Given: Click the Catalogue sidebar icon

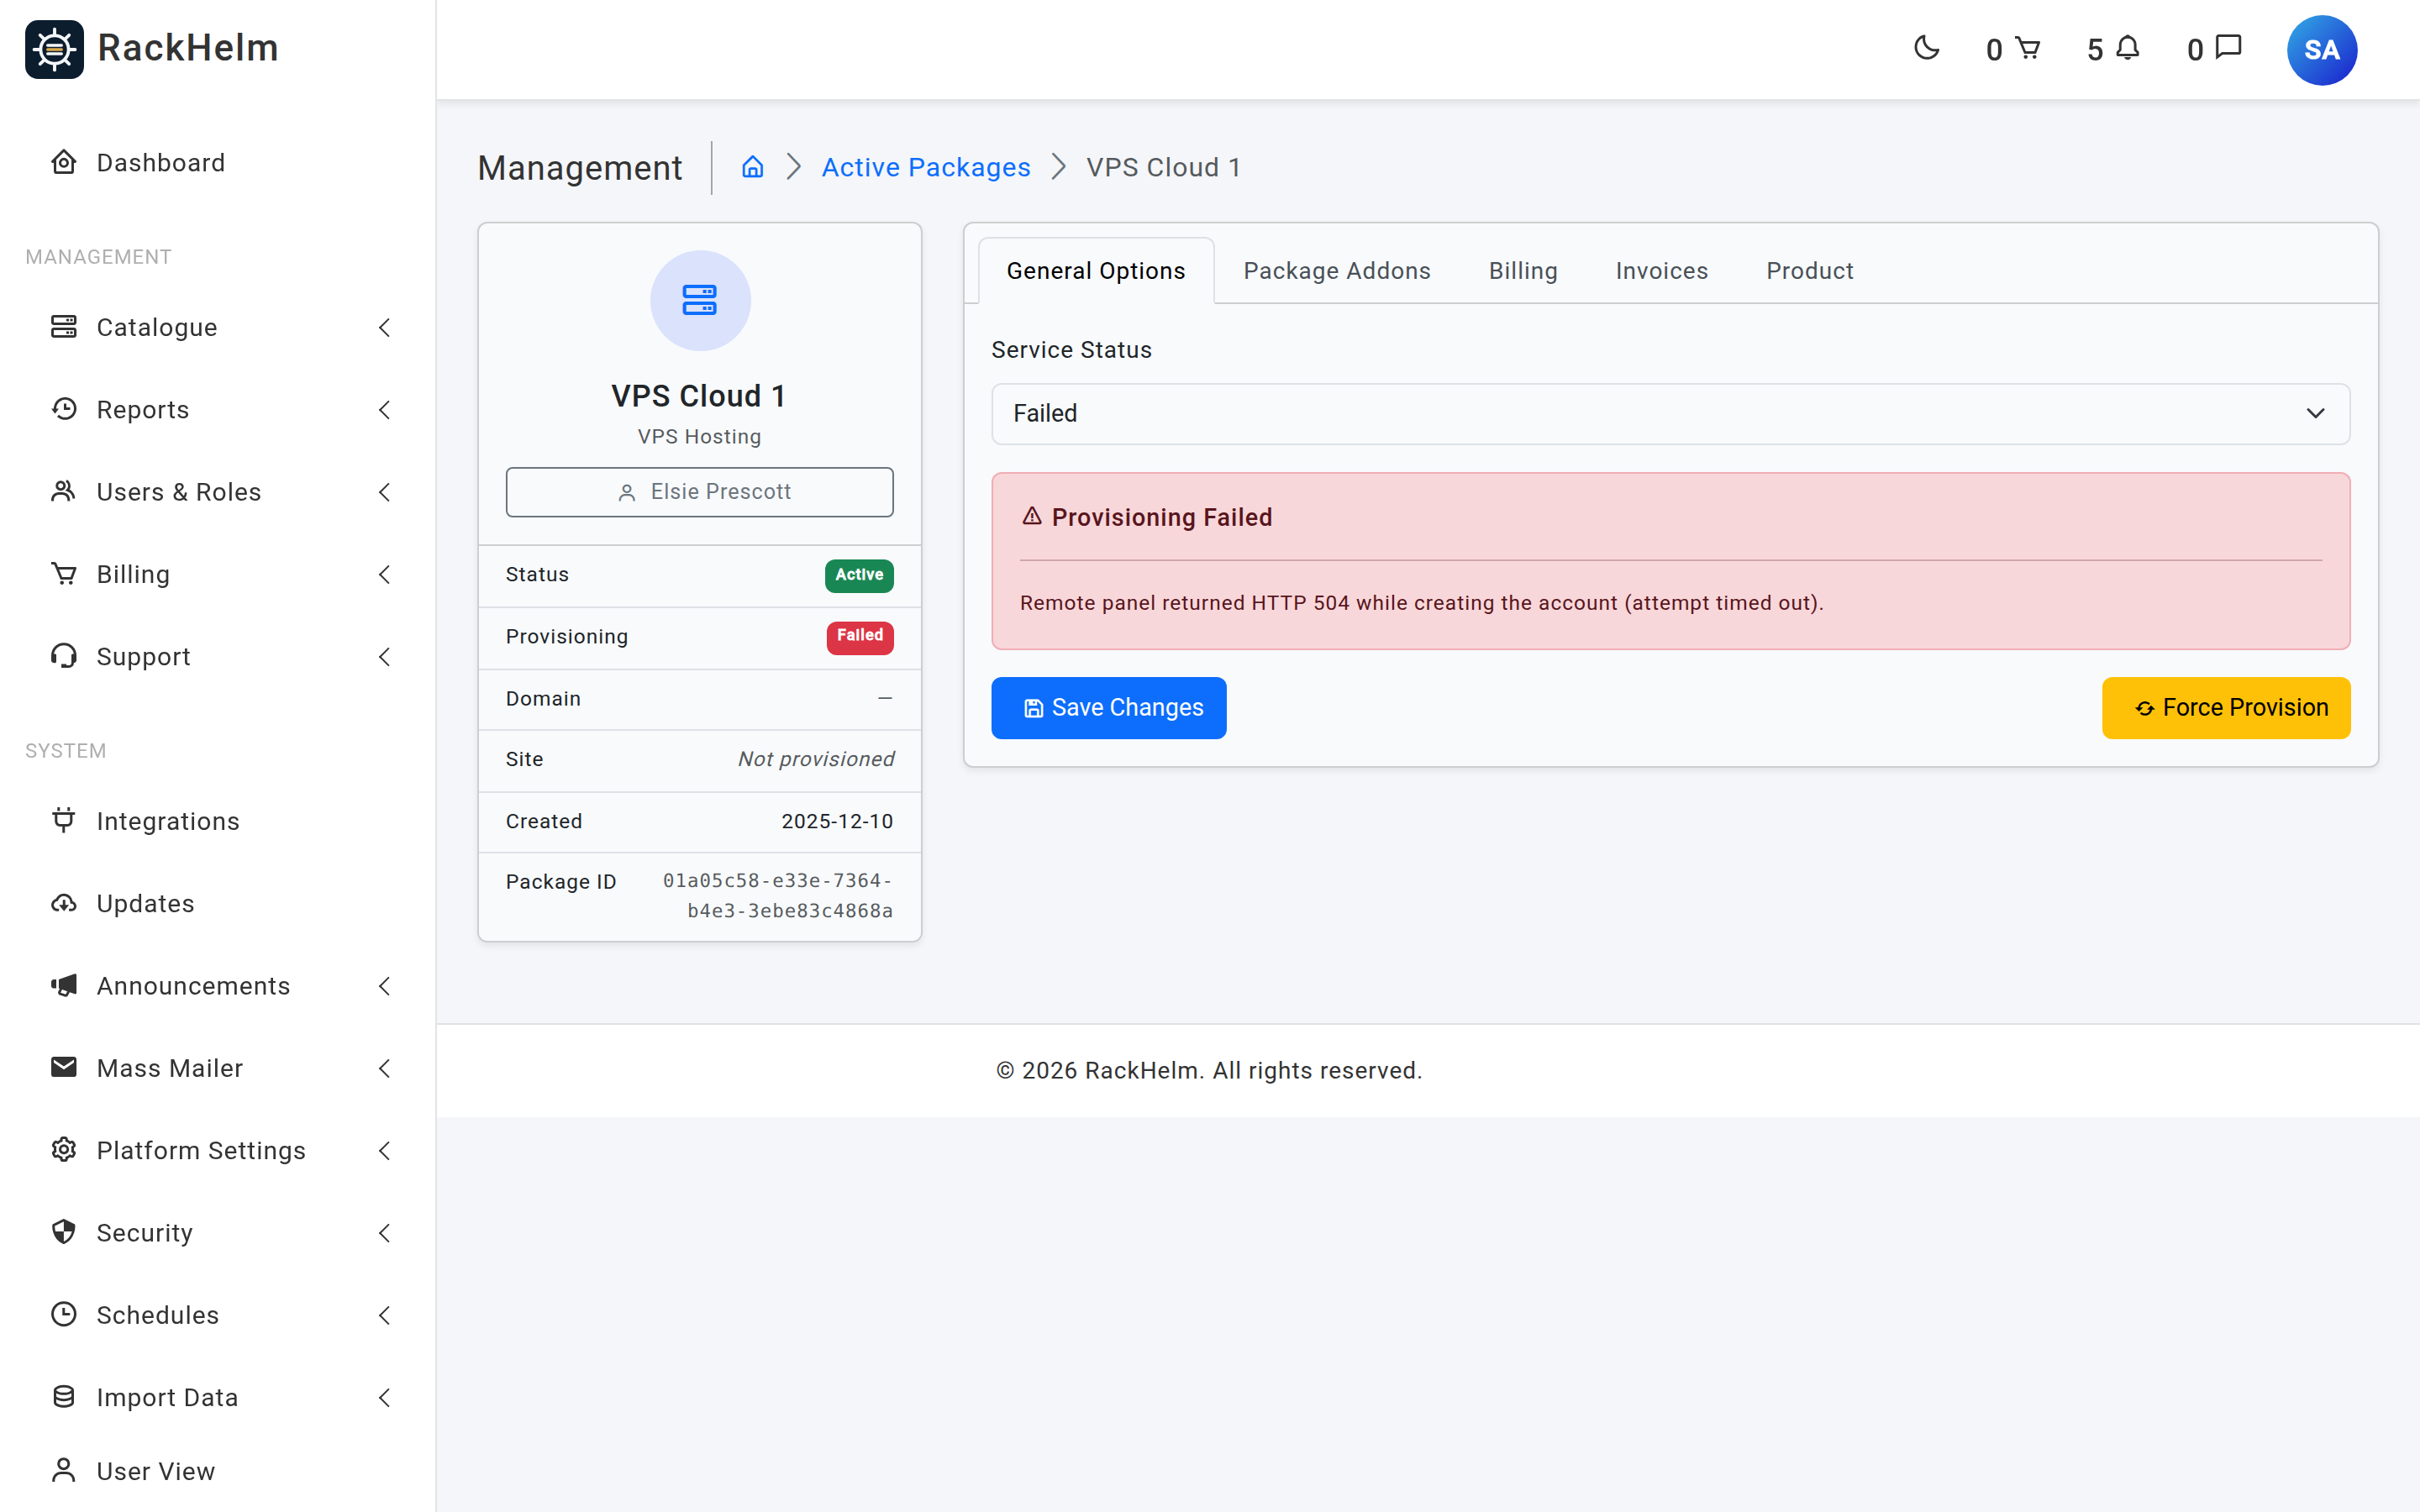Looking at the screenshot, I should coord(64,327).
